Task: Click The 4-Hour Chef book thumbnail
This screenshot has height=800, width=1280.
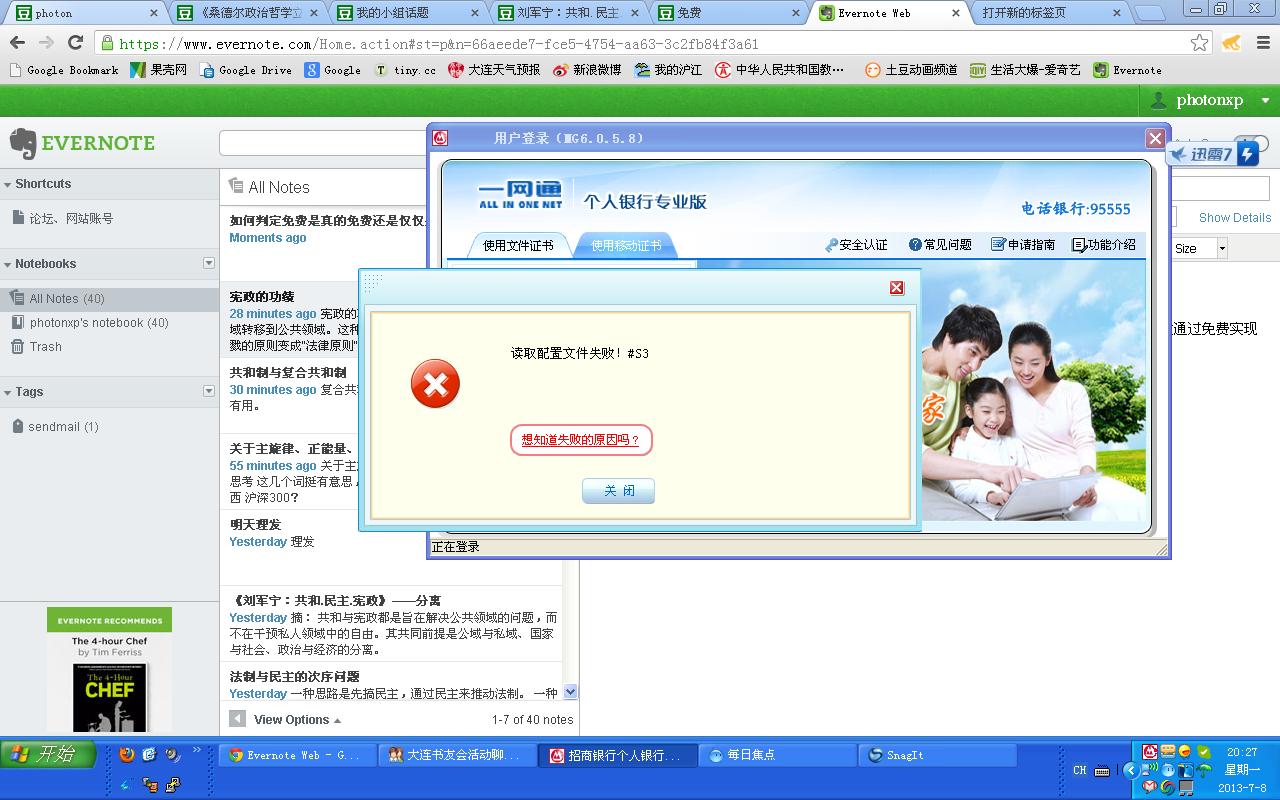Action: coord(109,698)
